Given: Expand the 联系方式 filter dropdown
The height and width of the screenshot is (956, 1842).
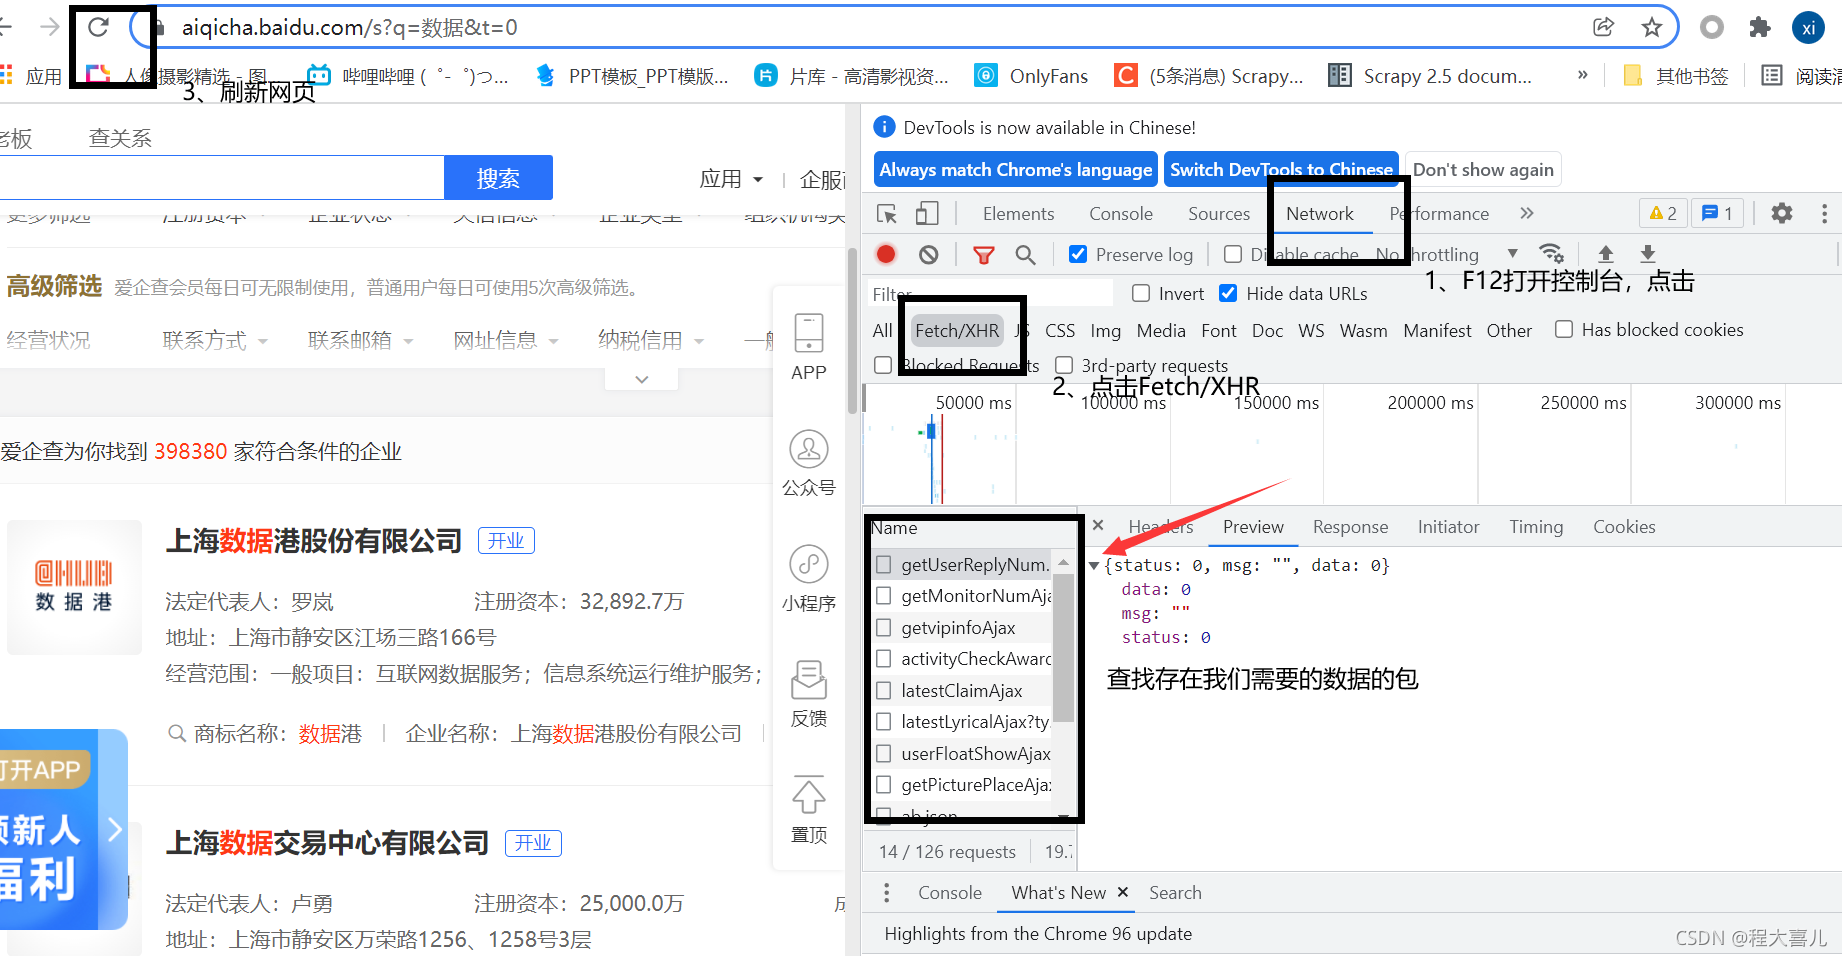Looking at the screenshot, I should tap(215, 340).
